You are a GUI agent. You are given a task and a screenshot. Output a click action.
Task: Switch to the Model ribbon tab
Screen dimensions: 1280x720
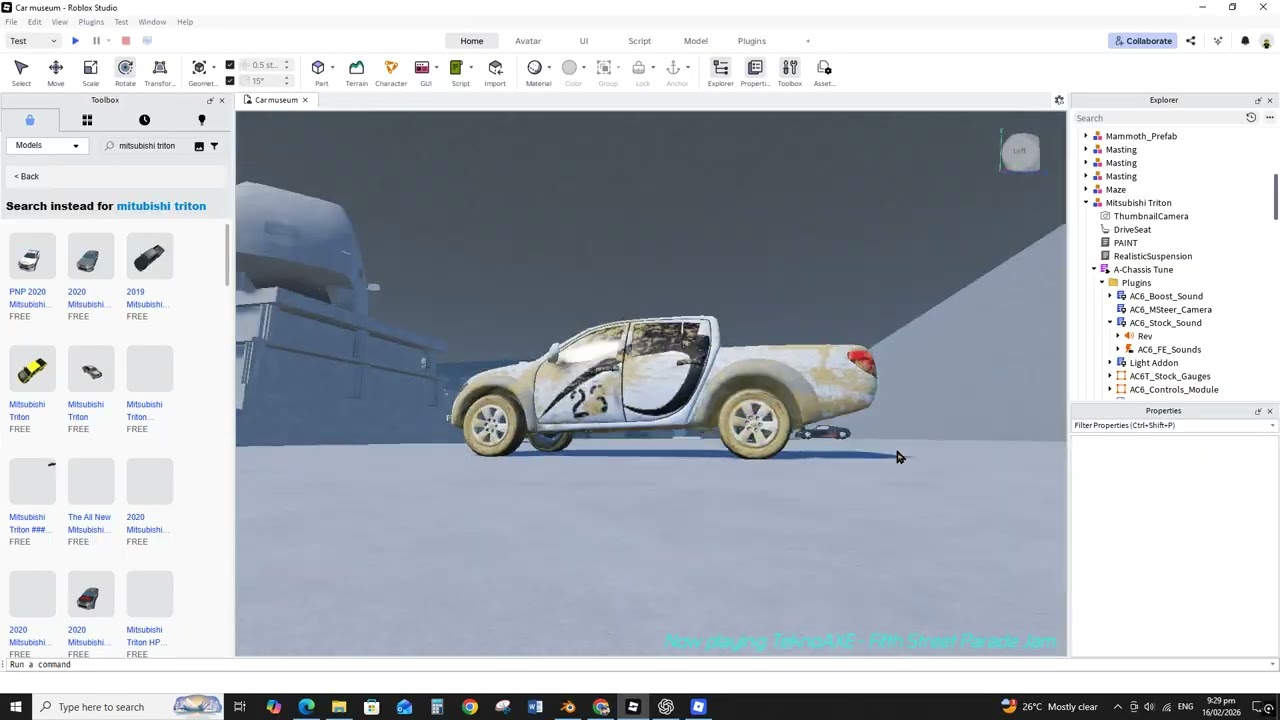pos(696,41)
